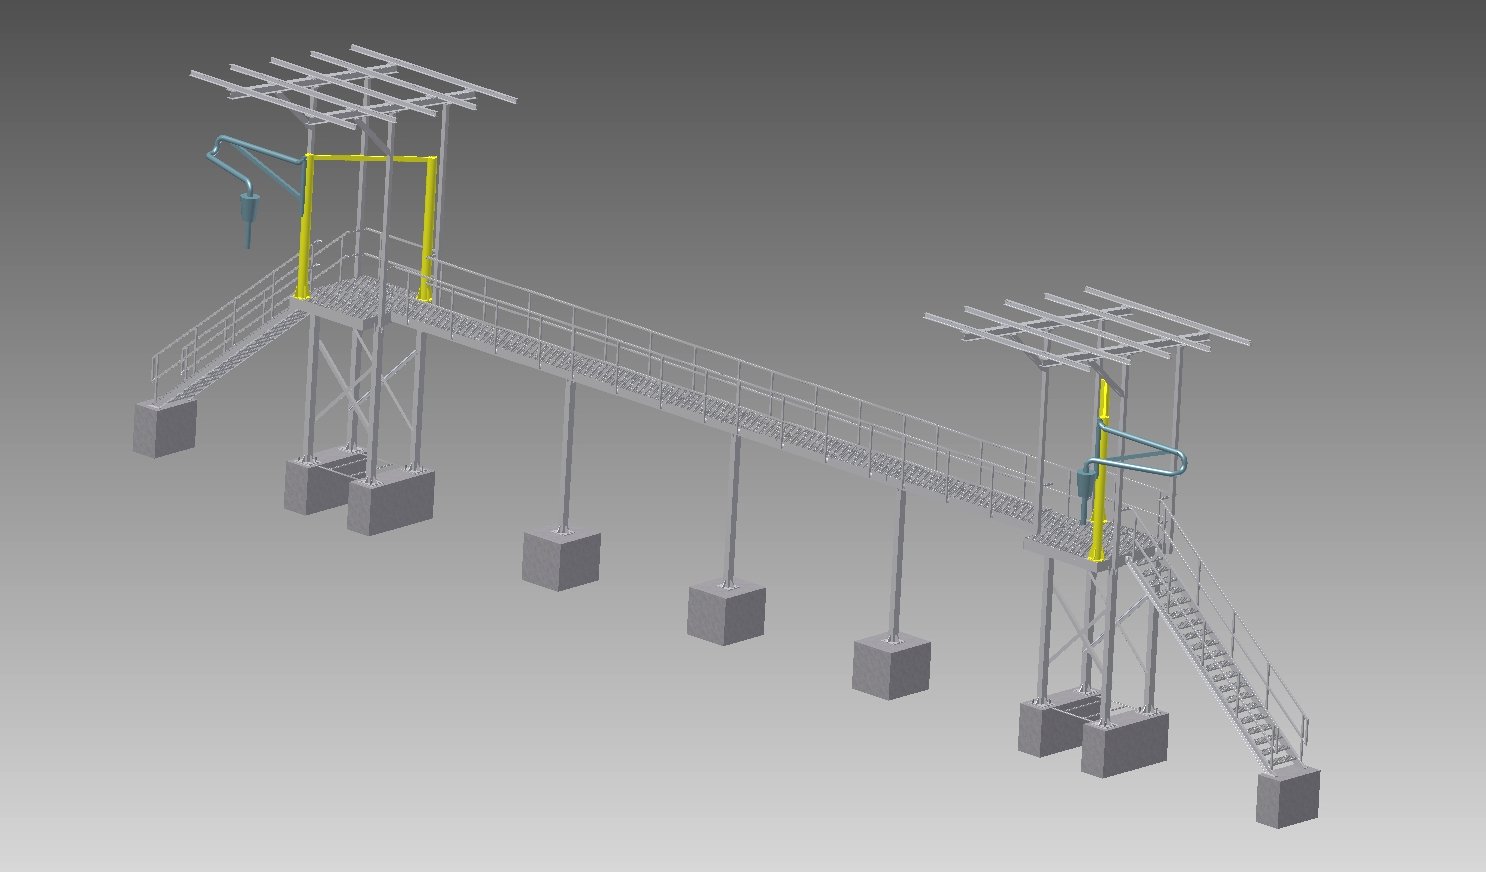Select concrete footing at right staircase bottom

click(1288, 796)
